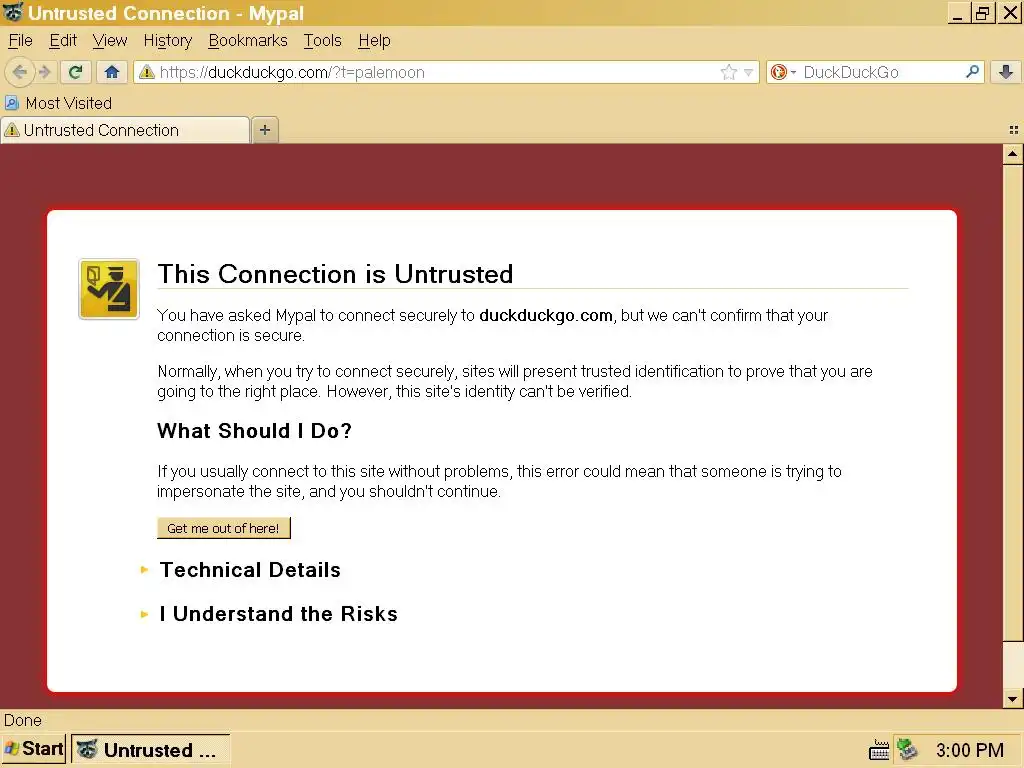Viewport: 1024px width, 768px height.
Task: Open the Downloads arrow button
Action: pyautogui.click(x=1006, y=72)
